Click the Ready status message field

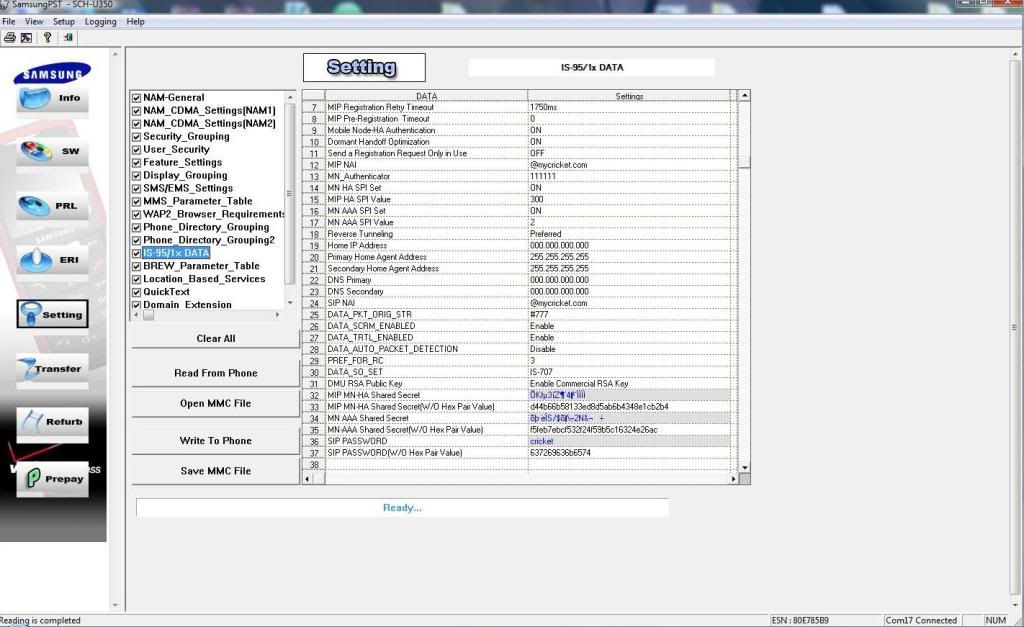coord(402,507)
